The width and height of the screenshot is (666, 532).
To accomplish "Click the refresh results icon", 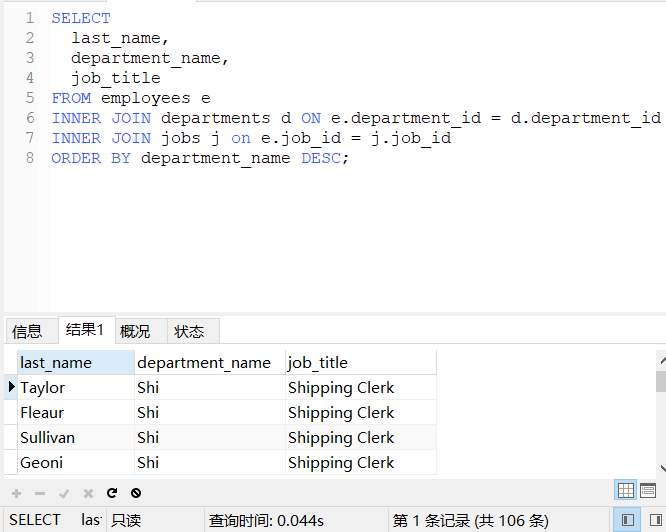I will (112, 493).
